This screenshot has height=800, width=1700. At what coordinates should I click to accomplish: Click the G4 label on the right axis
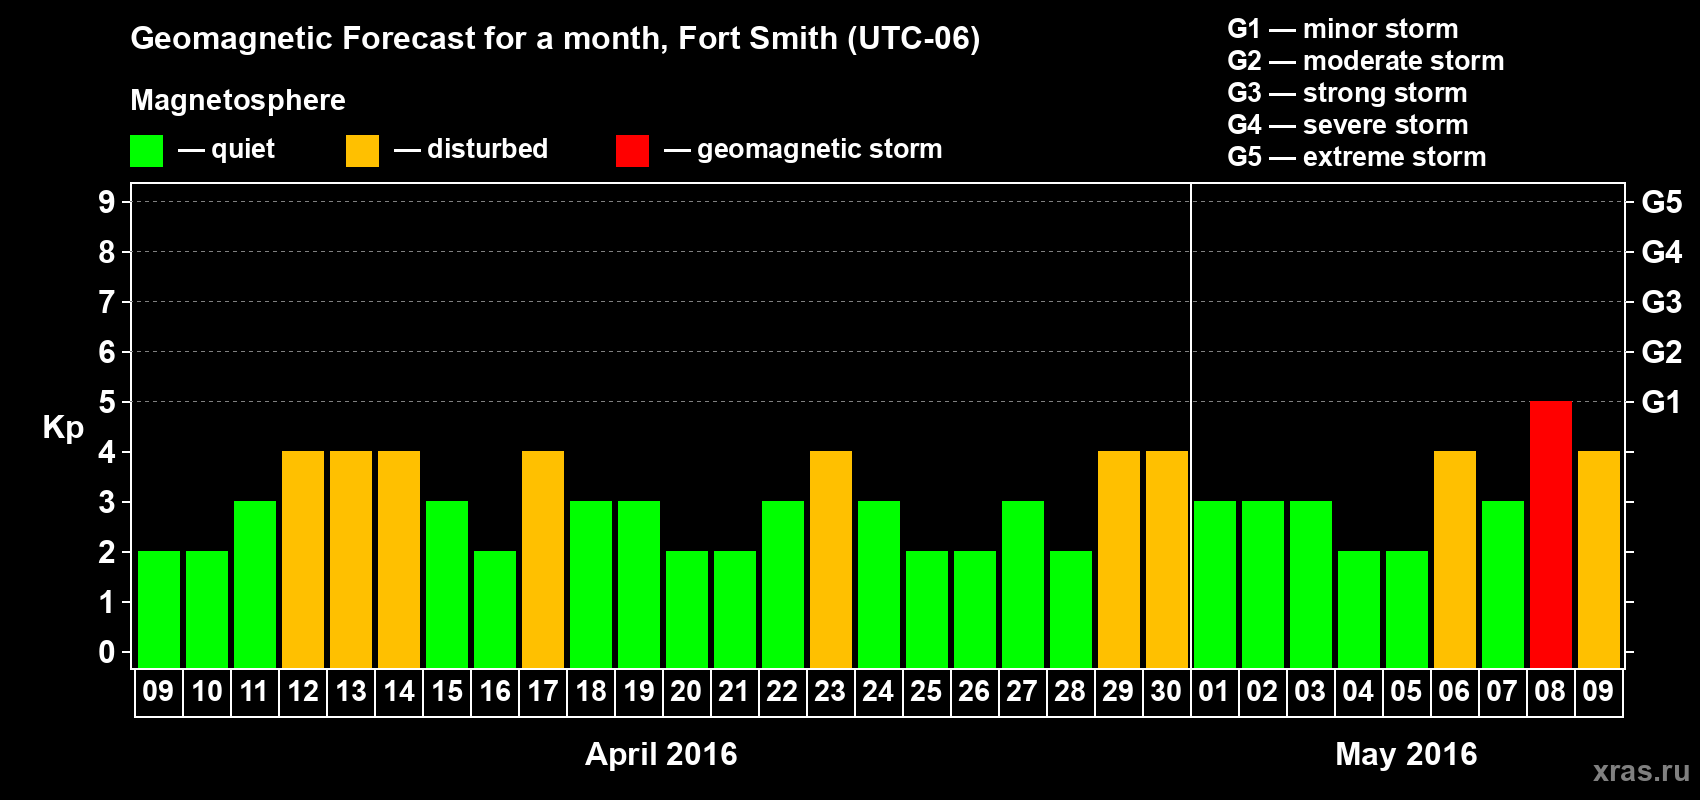pos(1662,252)
